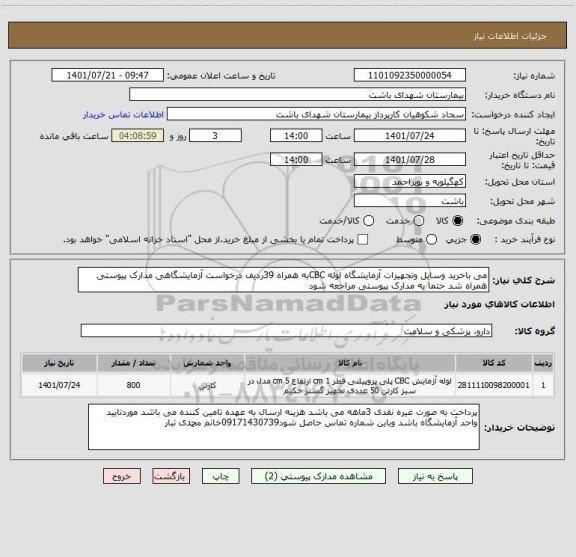The image size is (576, 557).
Task: Select the کالا/خدمت radio button
Action: 368,220
